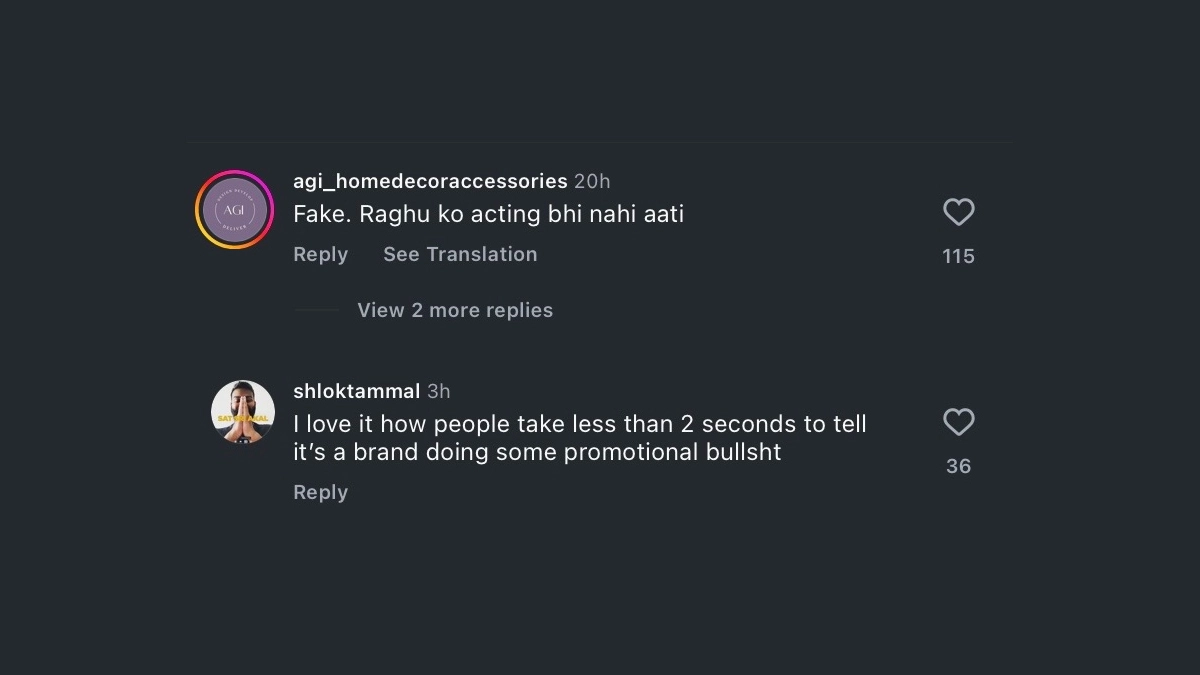Click the 20h timestamp
Viewport: 1200px width, 675px height.
[x=592, y=181]
